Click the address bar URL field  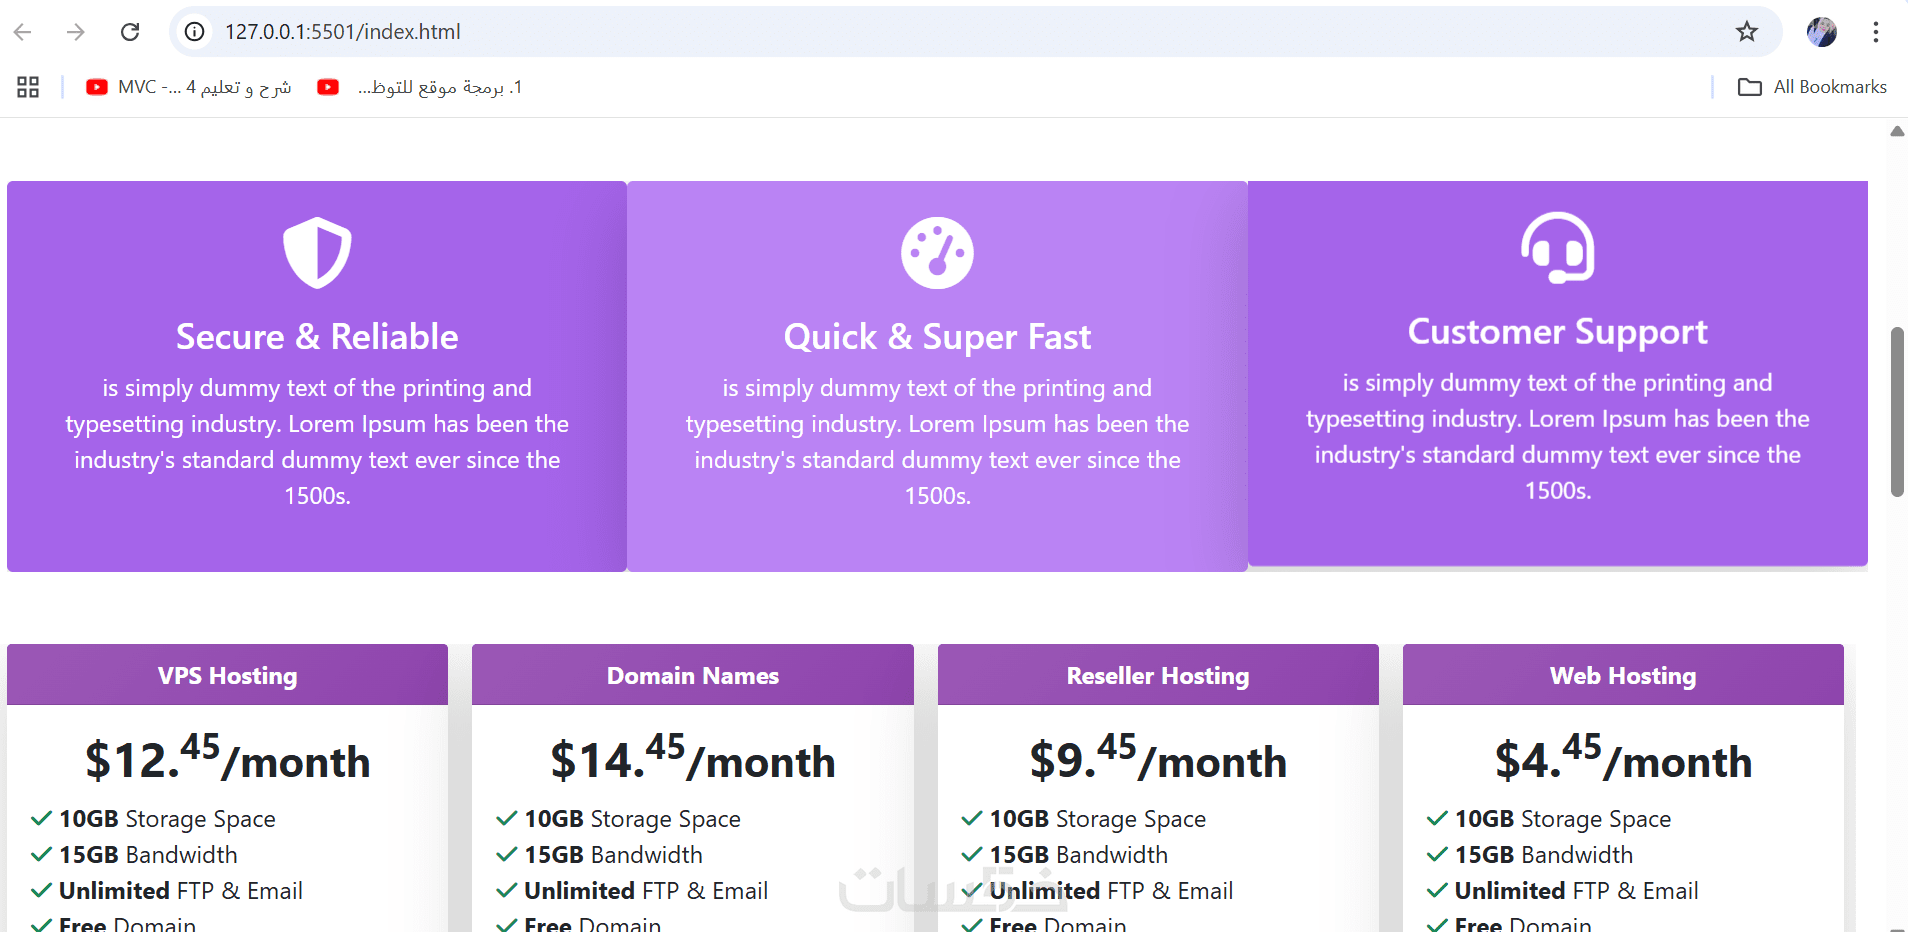coord(900,32)
